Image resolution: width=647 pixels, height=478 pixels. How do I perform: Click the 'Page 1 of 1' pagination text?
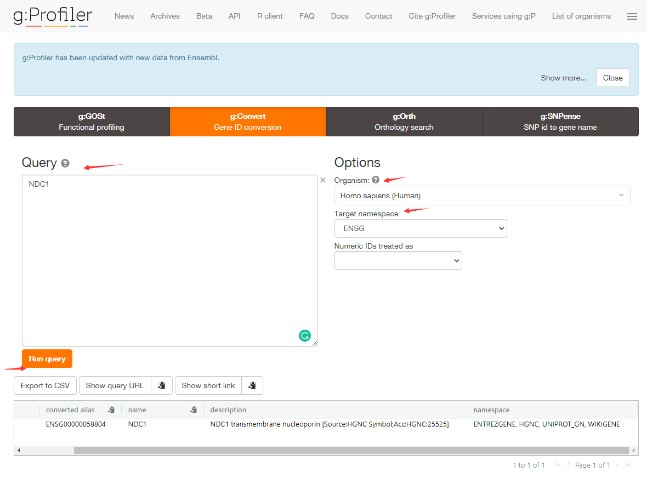(x=592, y=465)
